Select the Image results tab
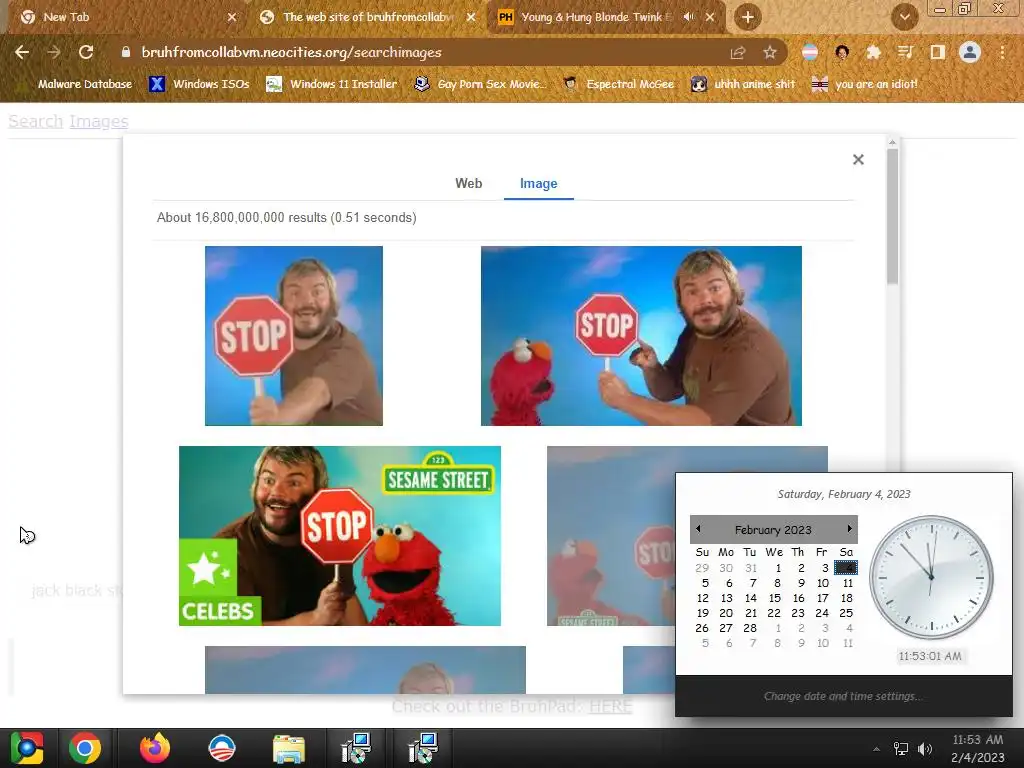This screenshot has width=1024, height=768. (x=539, y=184)
